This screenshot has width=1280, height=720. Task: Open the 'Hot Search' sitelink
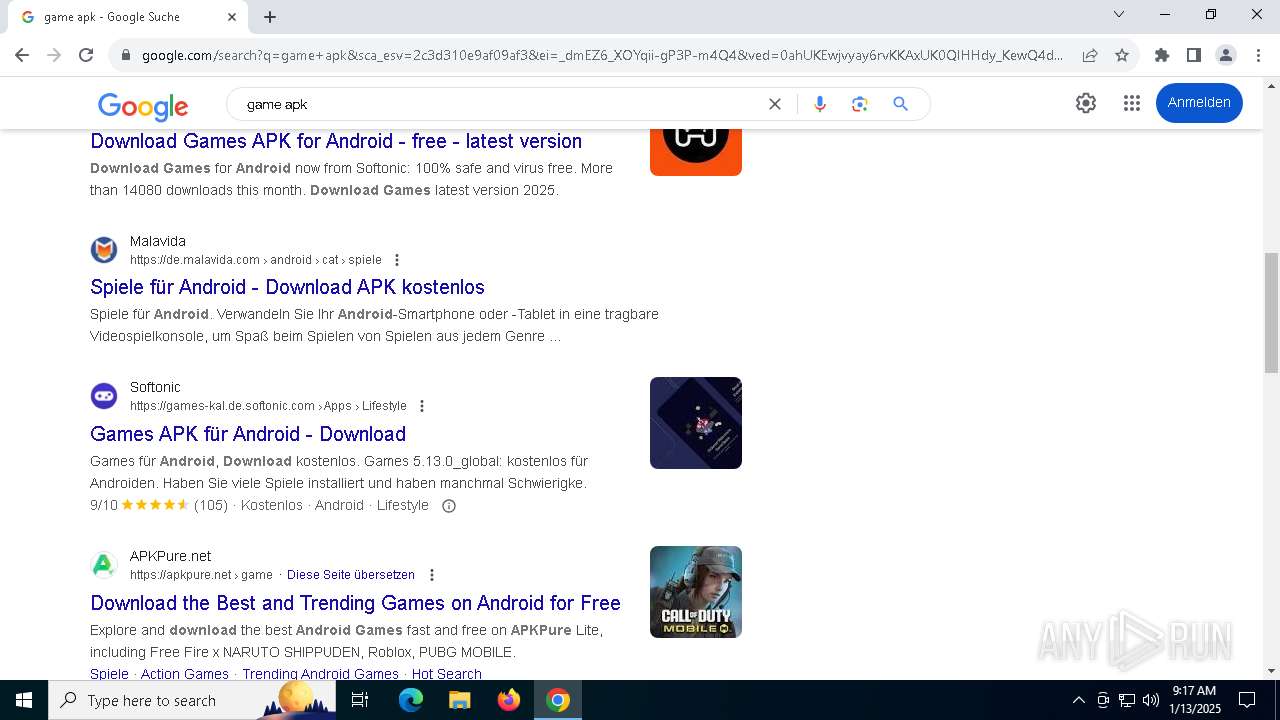[447, 674]
